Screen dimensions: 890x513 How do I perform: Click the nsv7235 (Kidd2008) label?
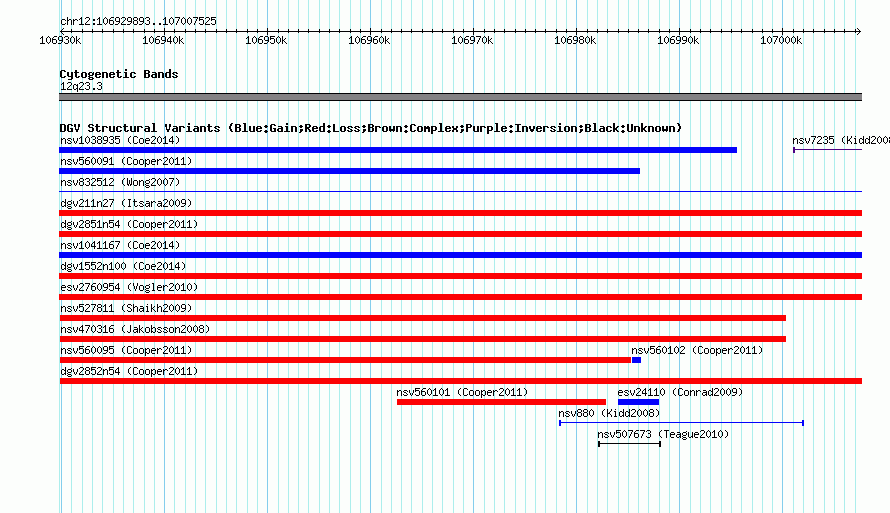click(841, 140)
